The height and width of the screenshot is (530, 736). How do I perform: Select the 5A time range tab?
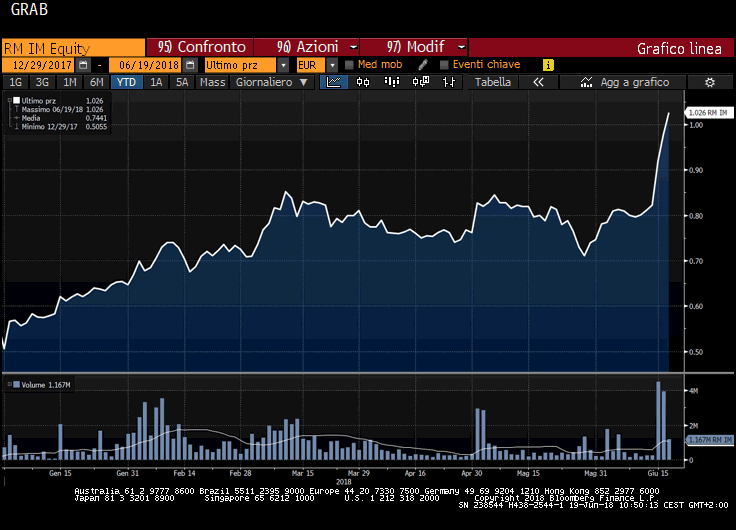[x=182, y=82]
